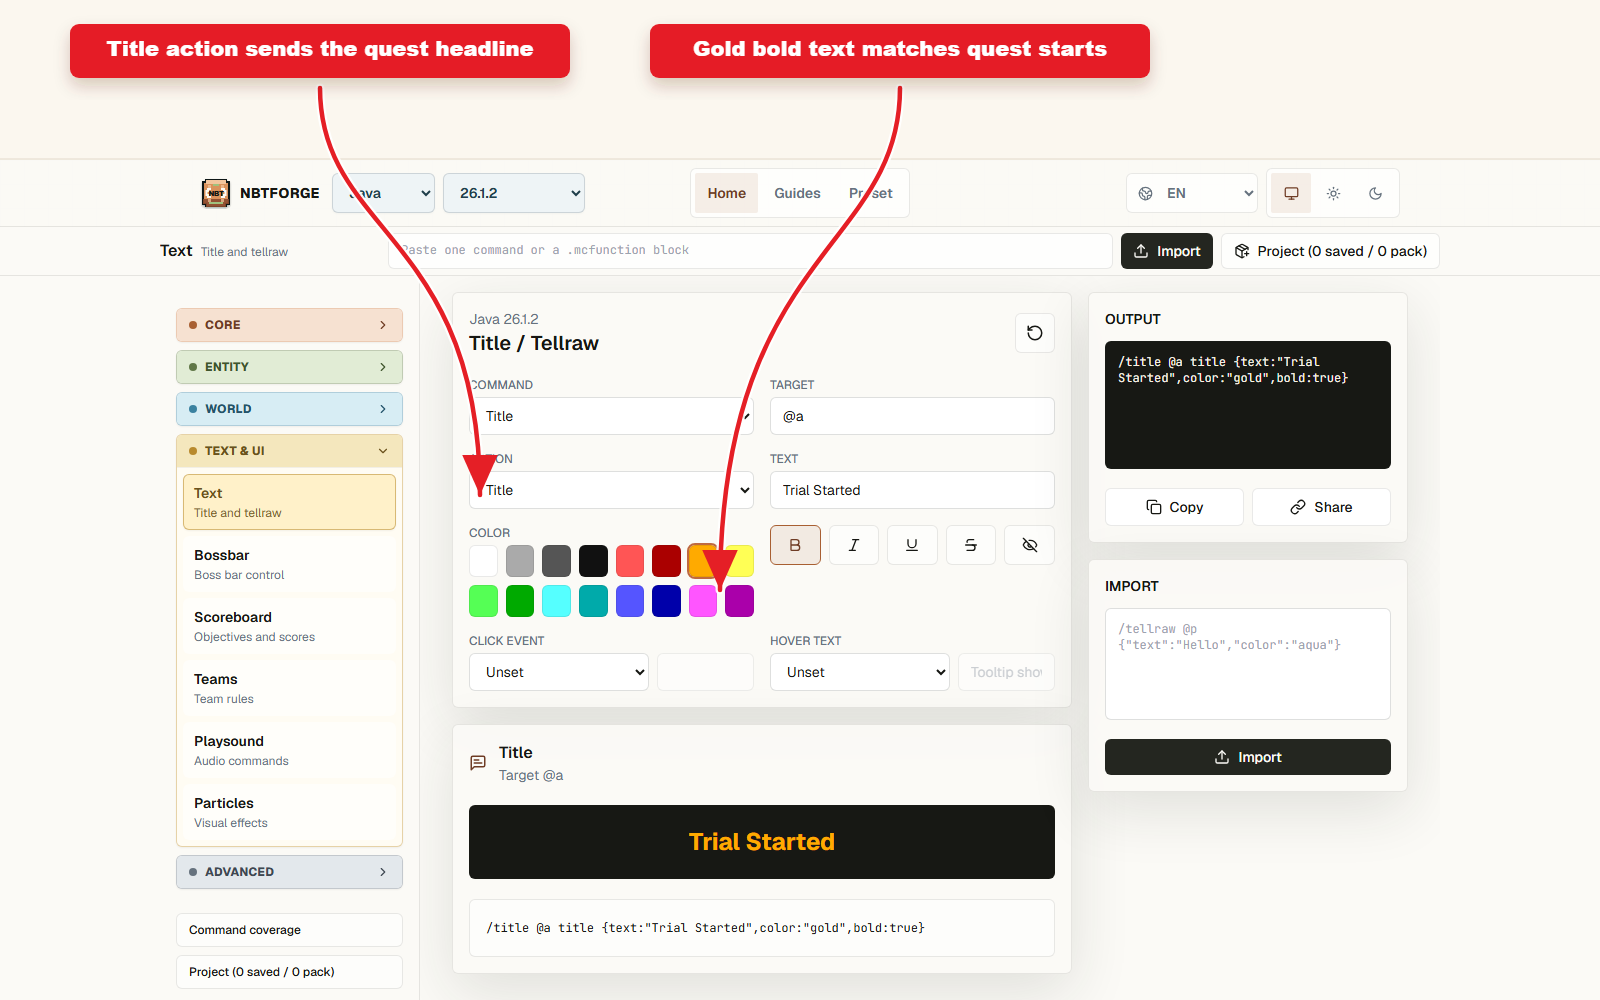
Task: Open the Command dropdown showing Title
Action: pyautogui.click(x=611, y=416)
